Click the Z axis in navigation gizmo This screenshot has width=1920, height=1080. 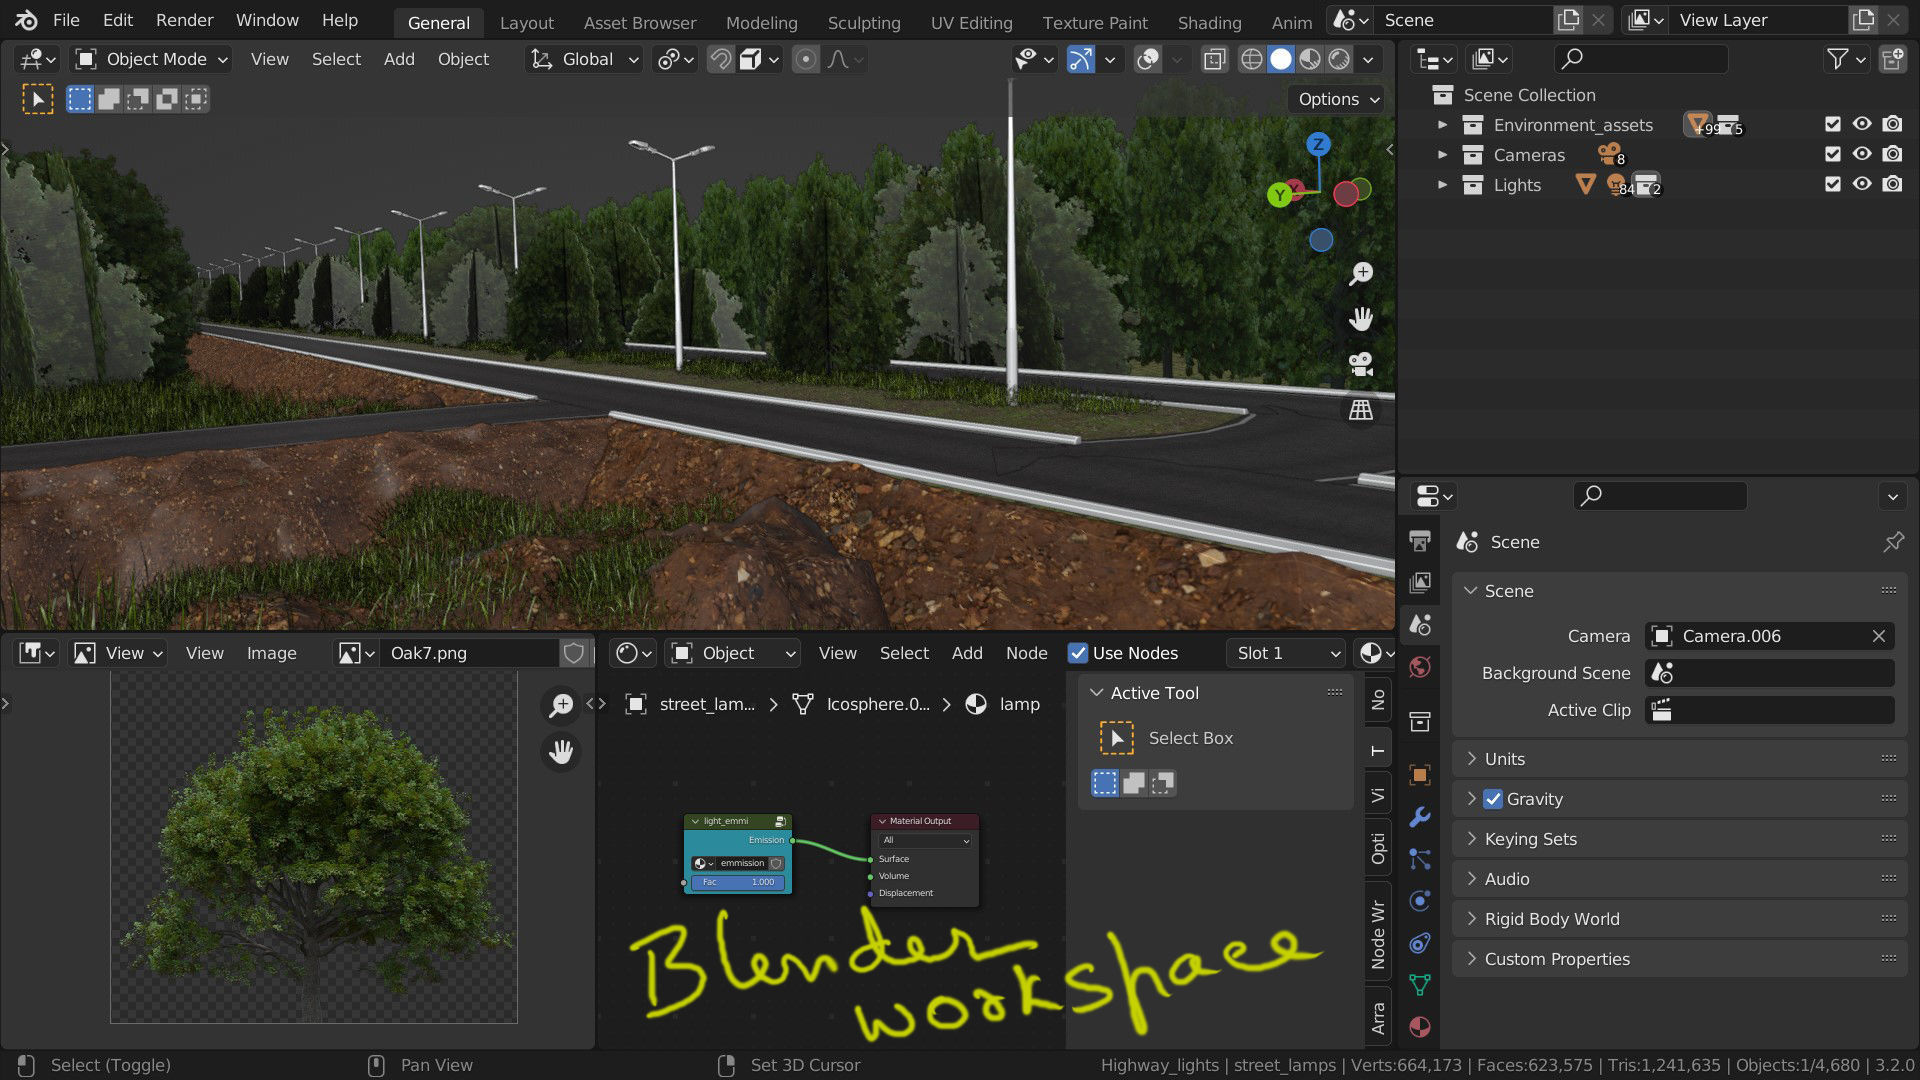pyautogui.click(x=1318, y=144)
